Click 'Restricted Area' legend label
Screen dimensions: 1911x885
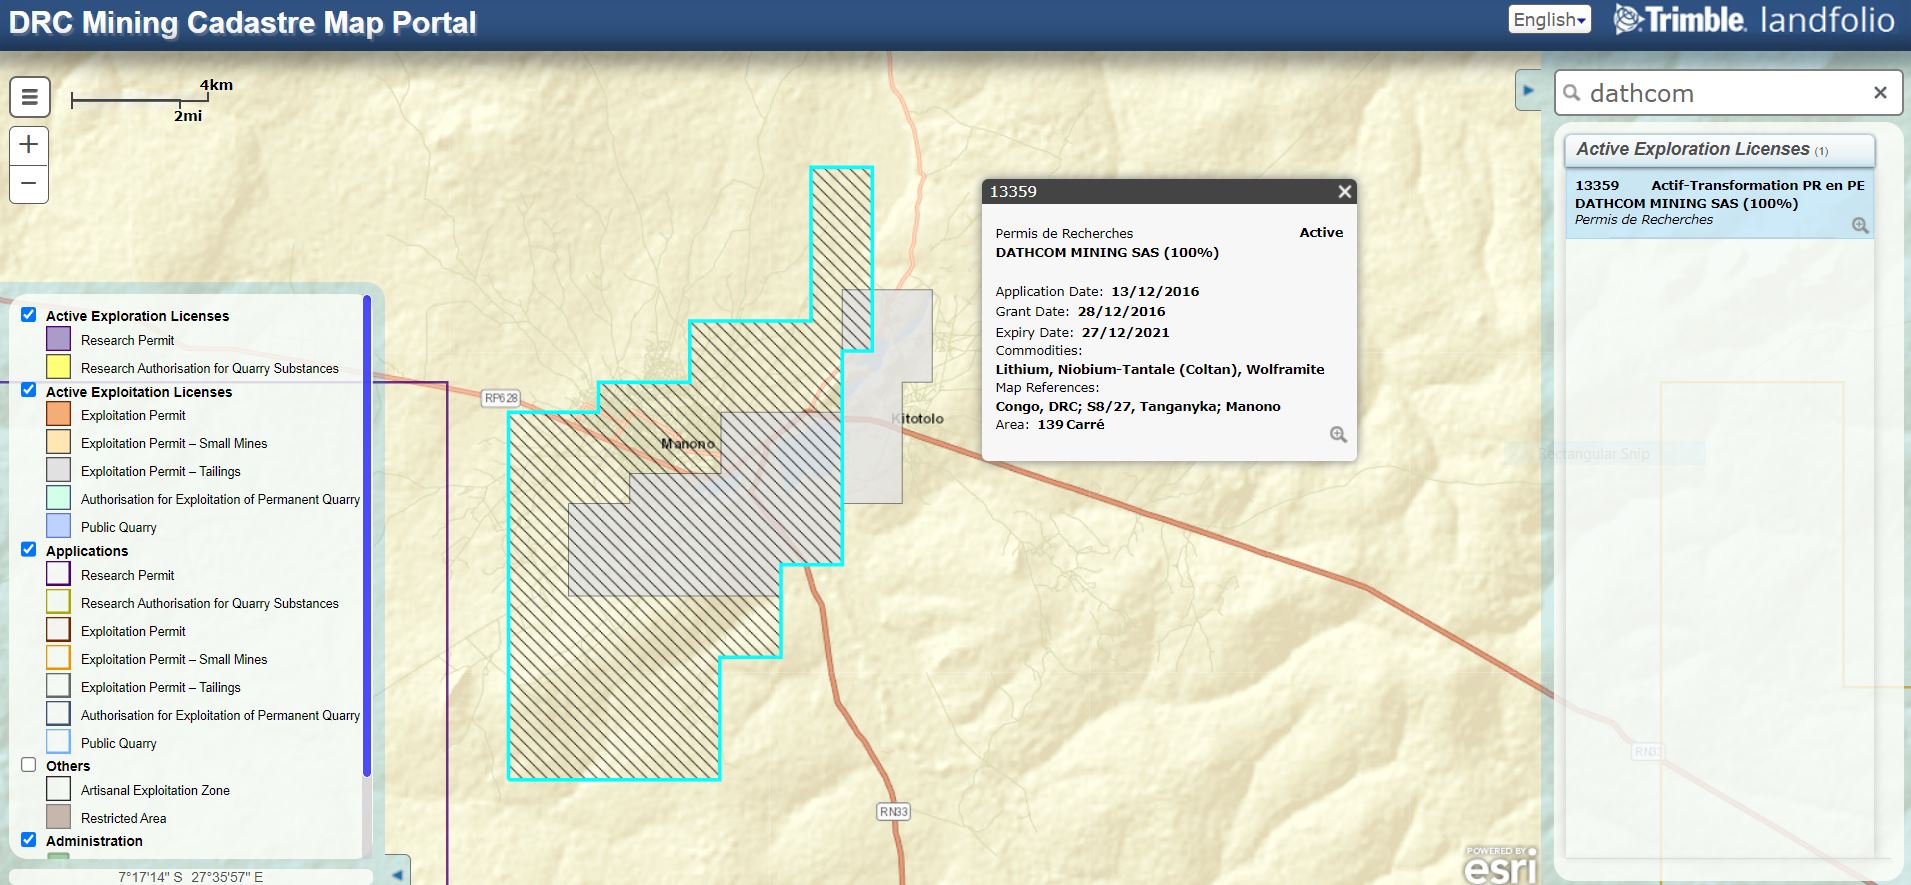tap(123, 818)
